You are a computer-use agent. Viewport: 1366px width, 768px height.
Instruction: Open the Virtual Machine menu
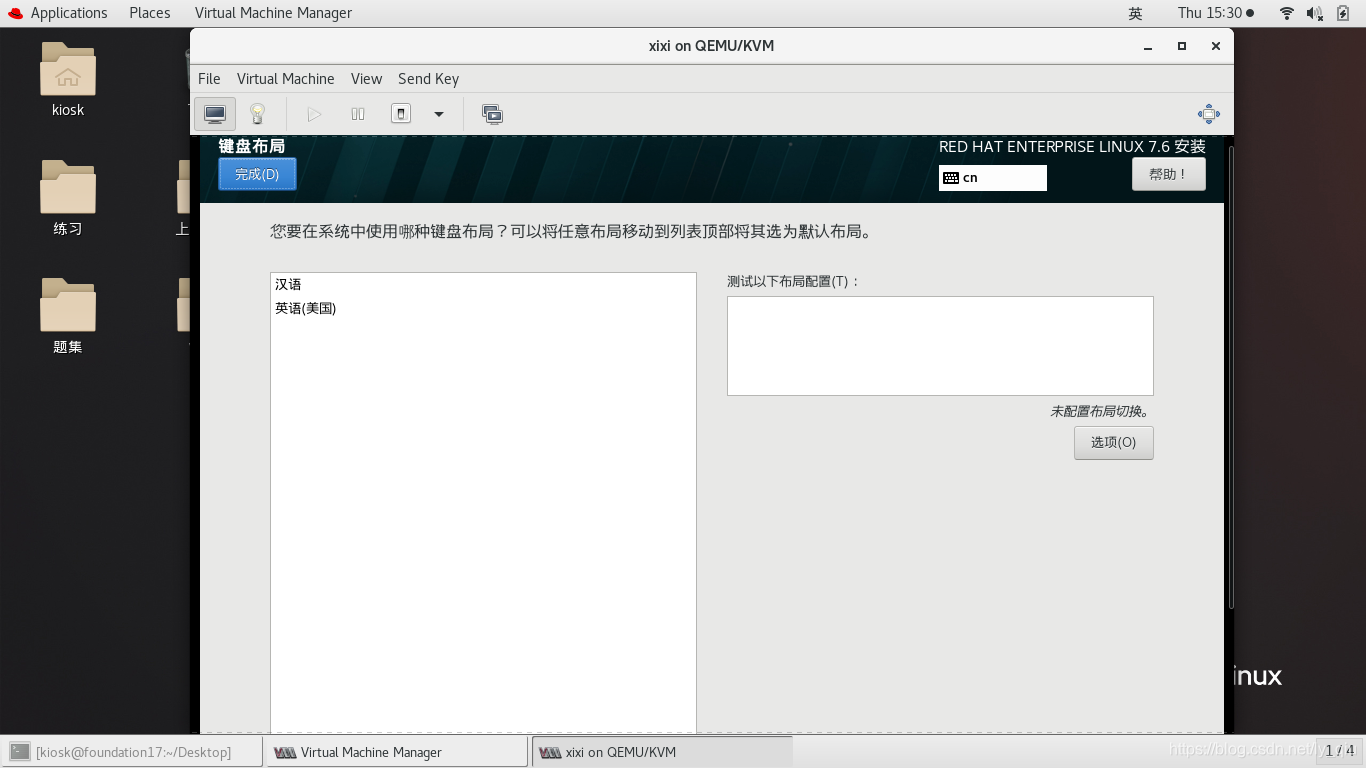click(x=285, y=79)
